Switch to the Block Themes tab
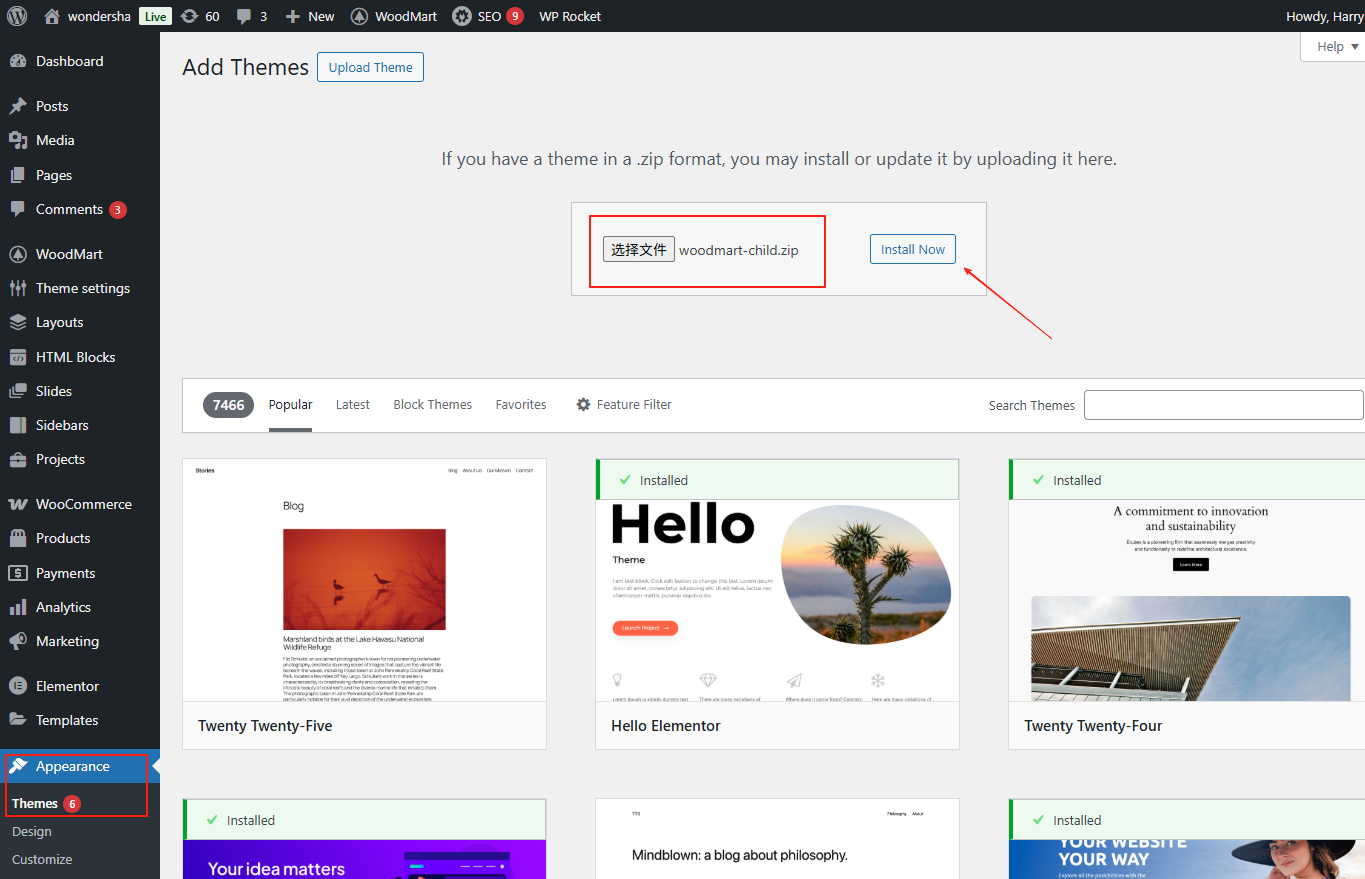Screen dimensions: 1365x879 [432, 405]
